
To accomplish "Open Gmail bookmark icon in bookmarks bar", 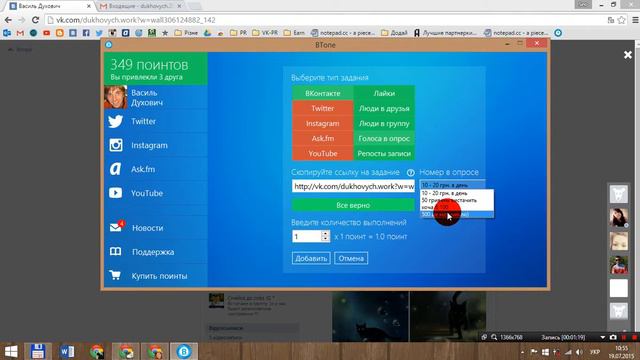I will [20, 33].
